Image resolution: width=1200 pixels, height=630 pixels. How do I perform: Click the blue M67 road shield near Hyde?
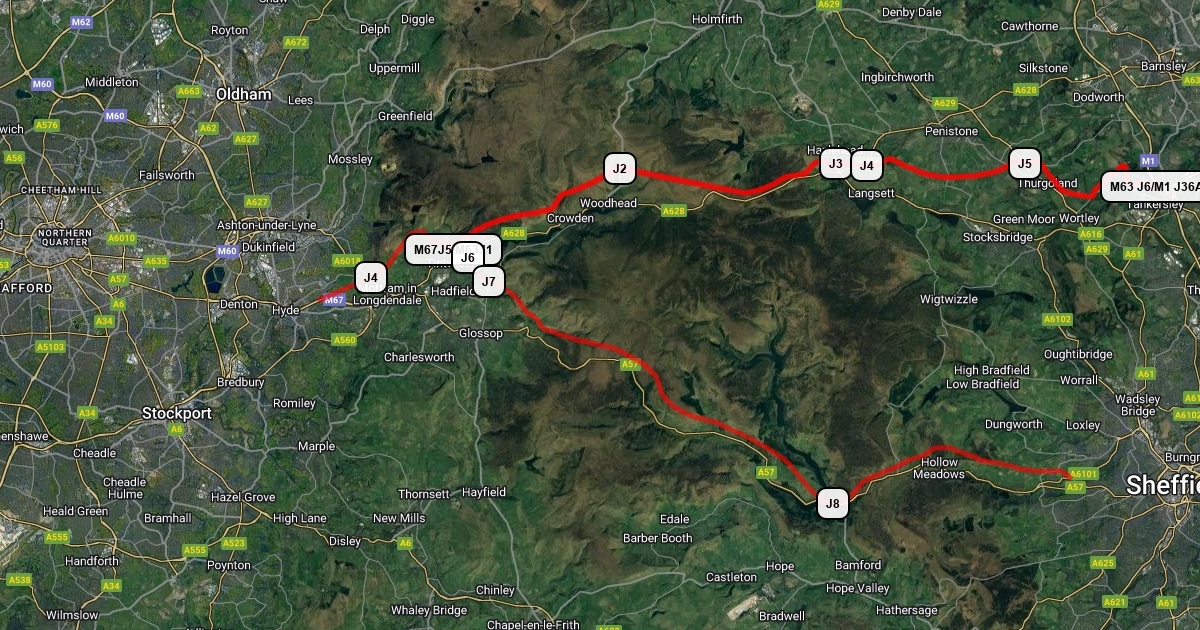coord(335,300)
